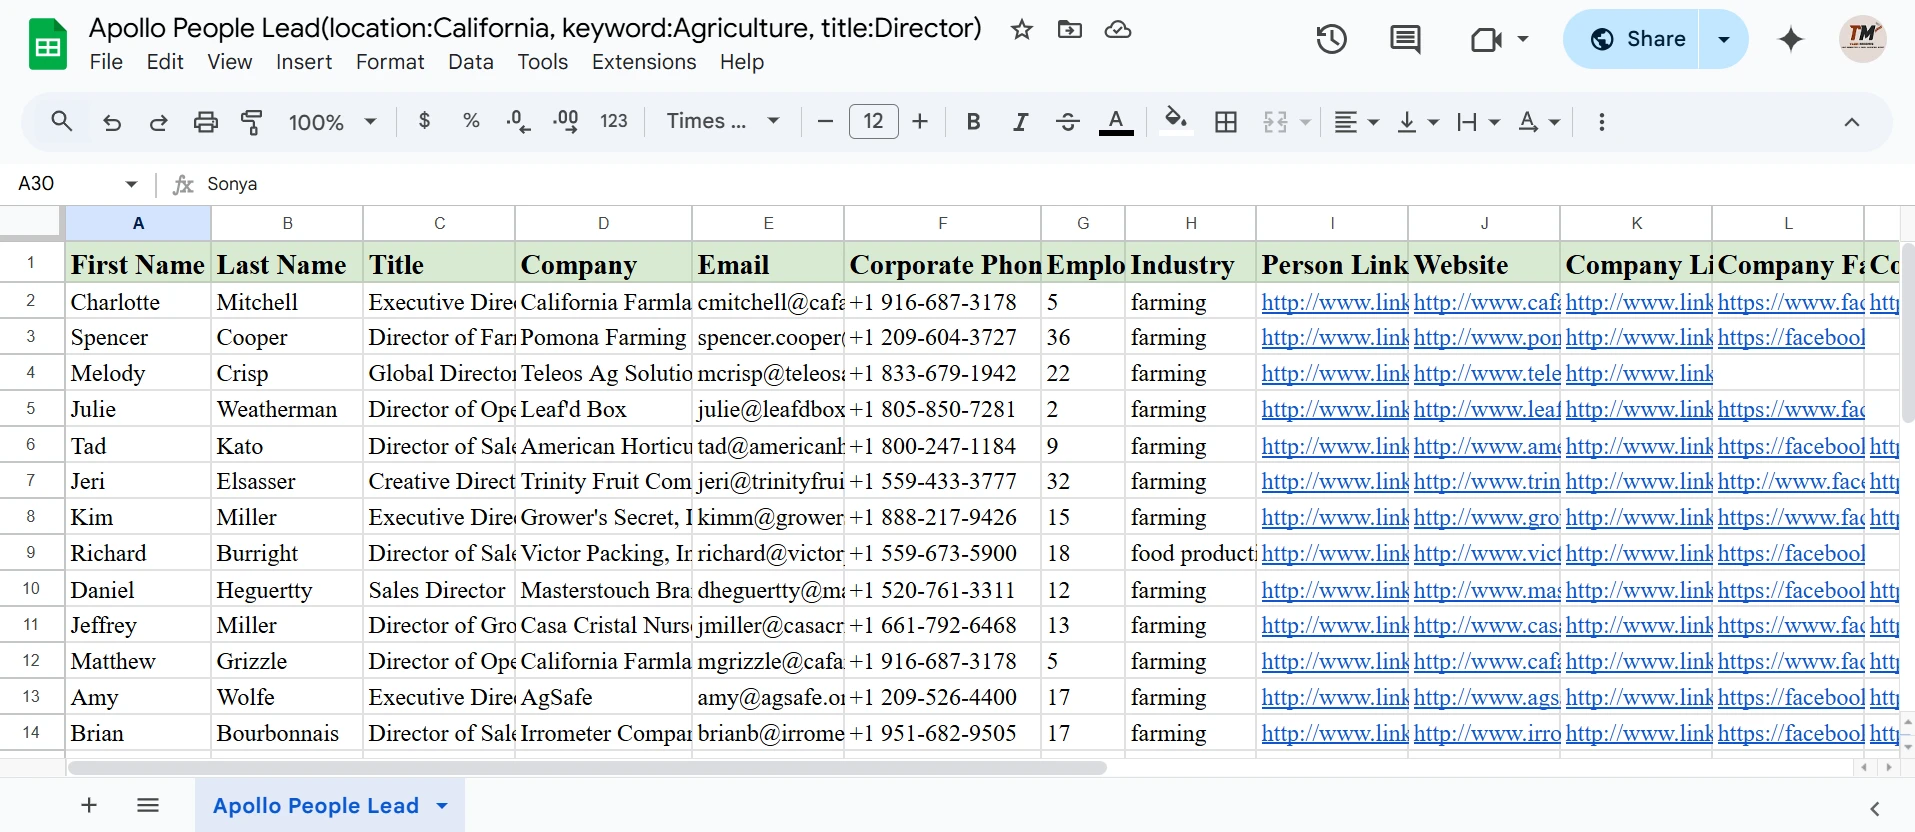Open Person Link in Charlotte Mitchell row
This screenshot has height=832, width=1915.
tap(1334, 302)
